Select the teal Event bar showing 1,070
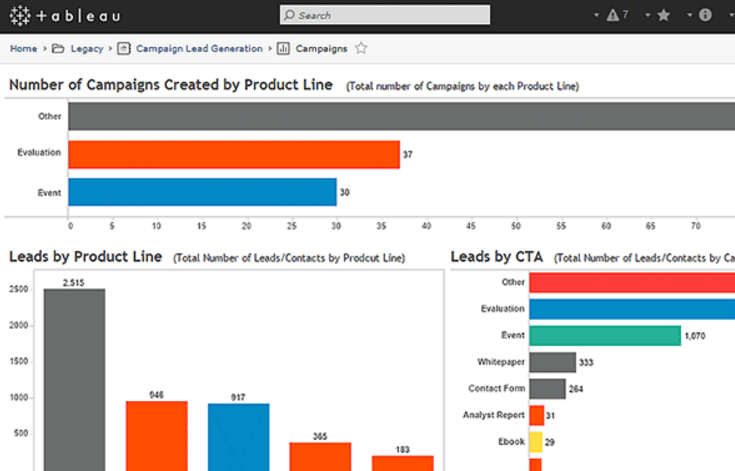 604,336
